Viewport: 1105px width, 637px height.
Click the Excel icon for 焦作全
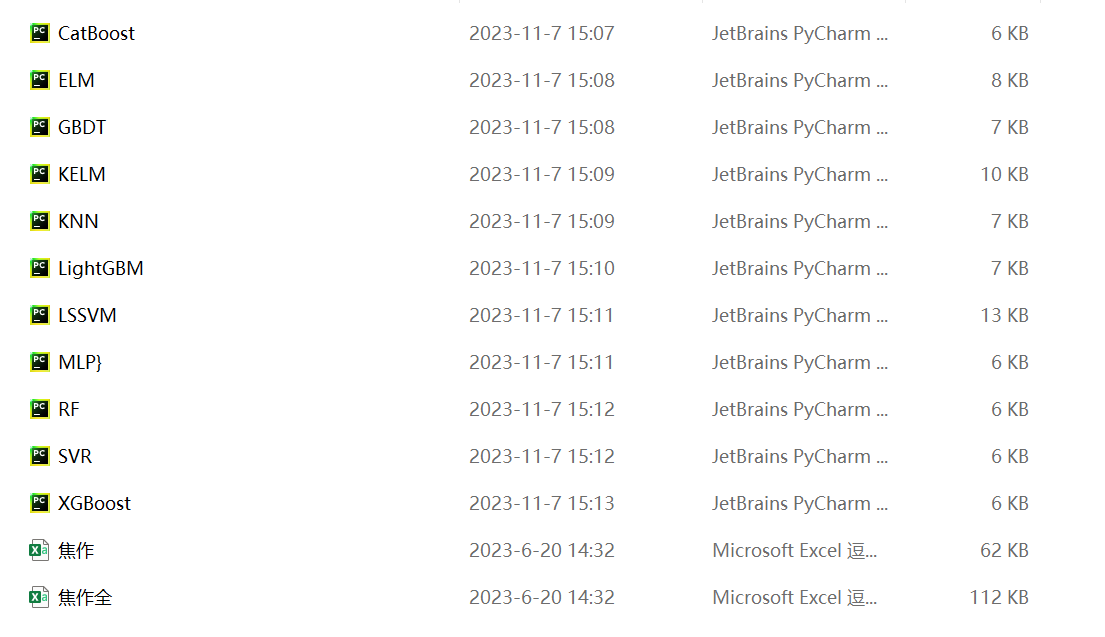click(x=40, y=597)
